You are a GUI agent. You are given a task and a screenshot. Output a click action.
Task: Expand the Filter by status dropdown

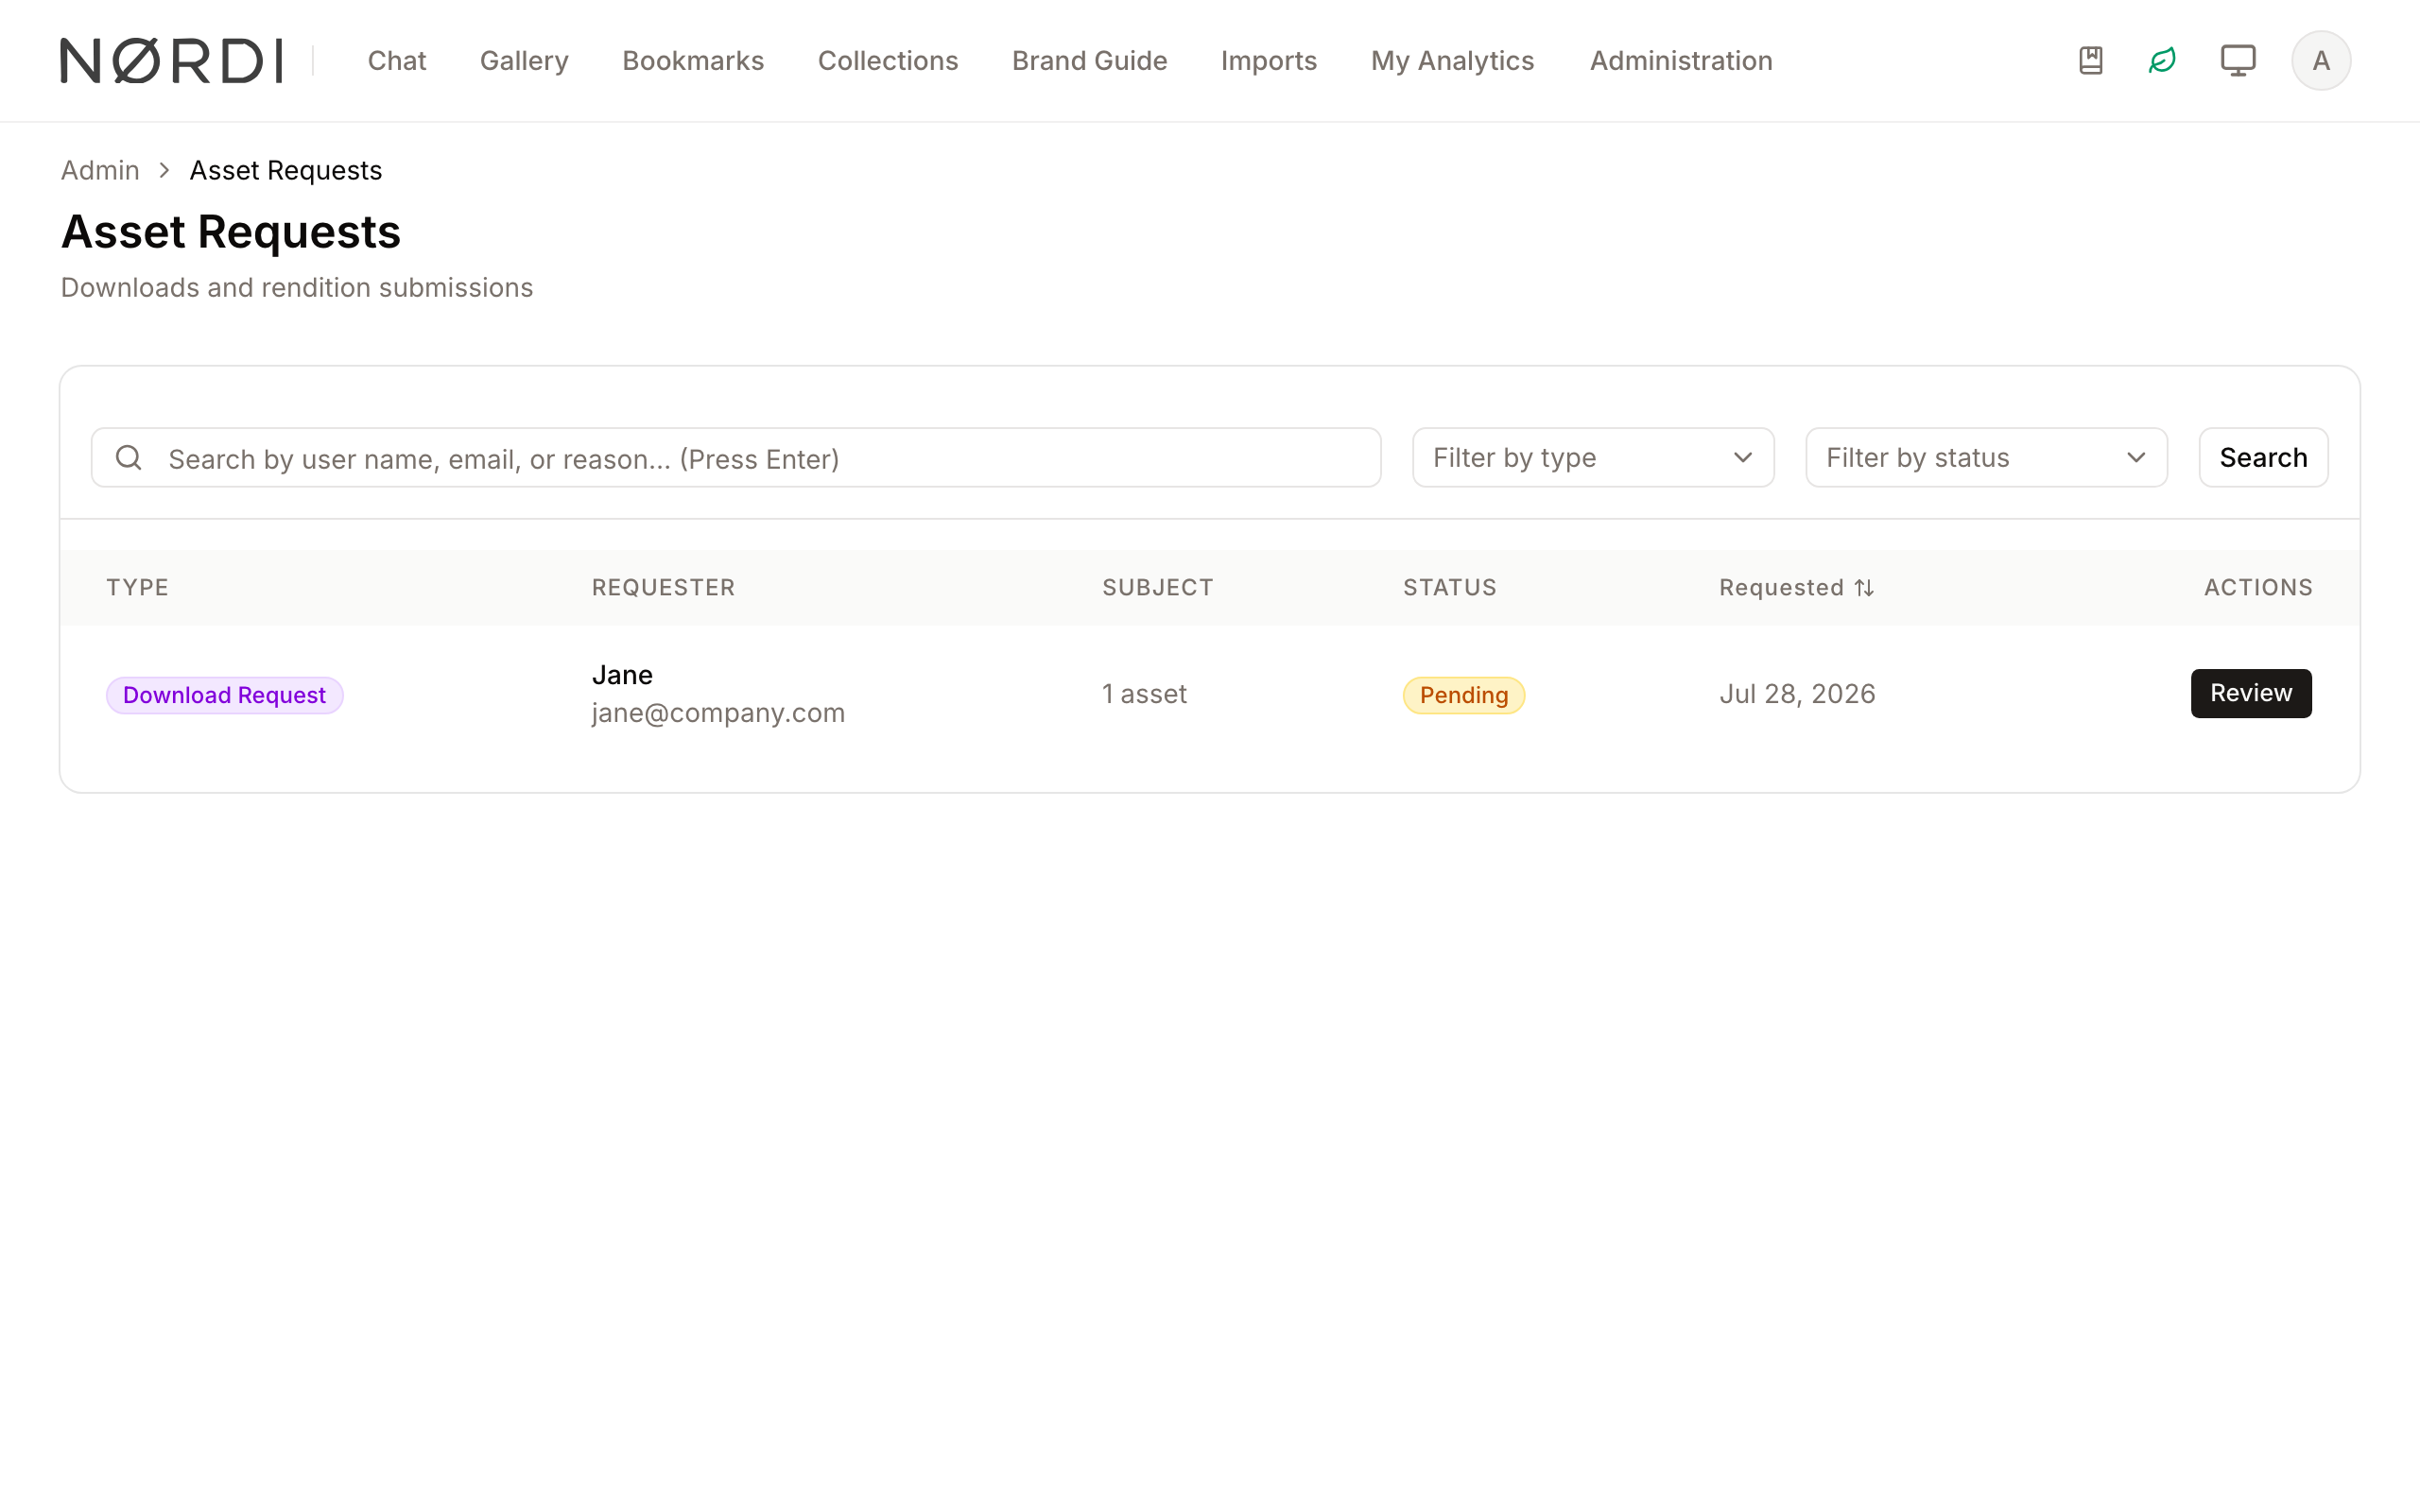coord(1986,458)
